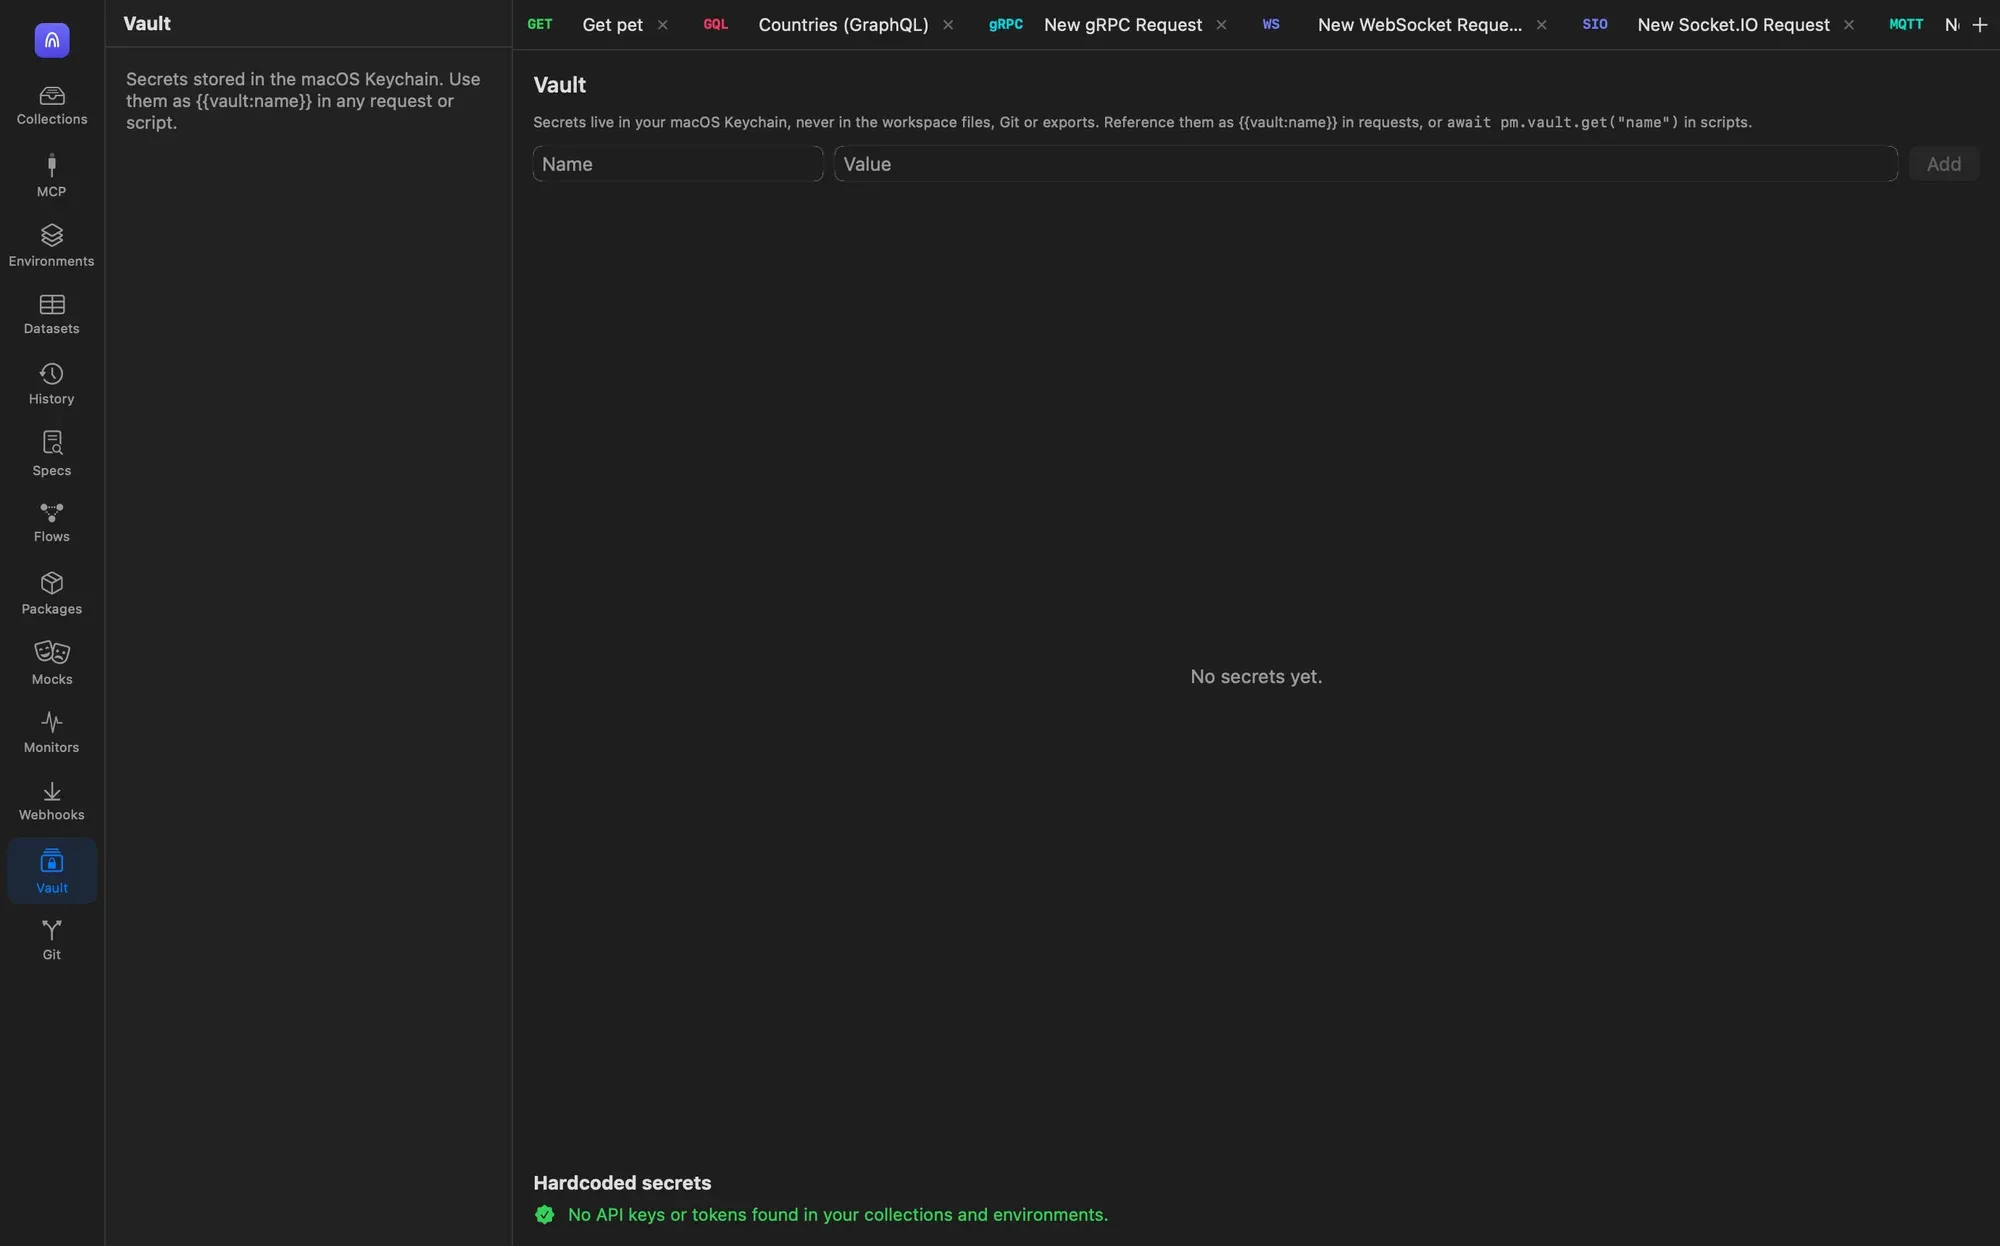The image size is (2000, 1246).
Task: Open the Monitors section
Action: click(52, 733)
